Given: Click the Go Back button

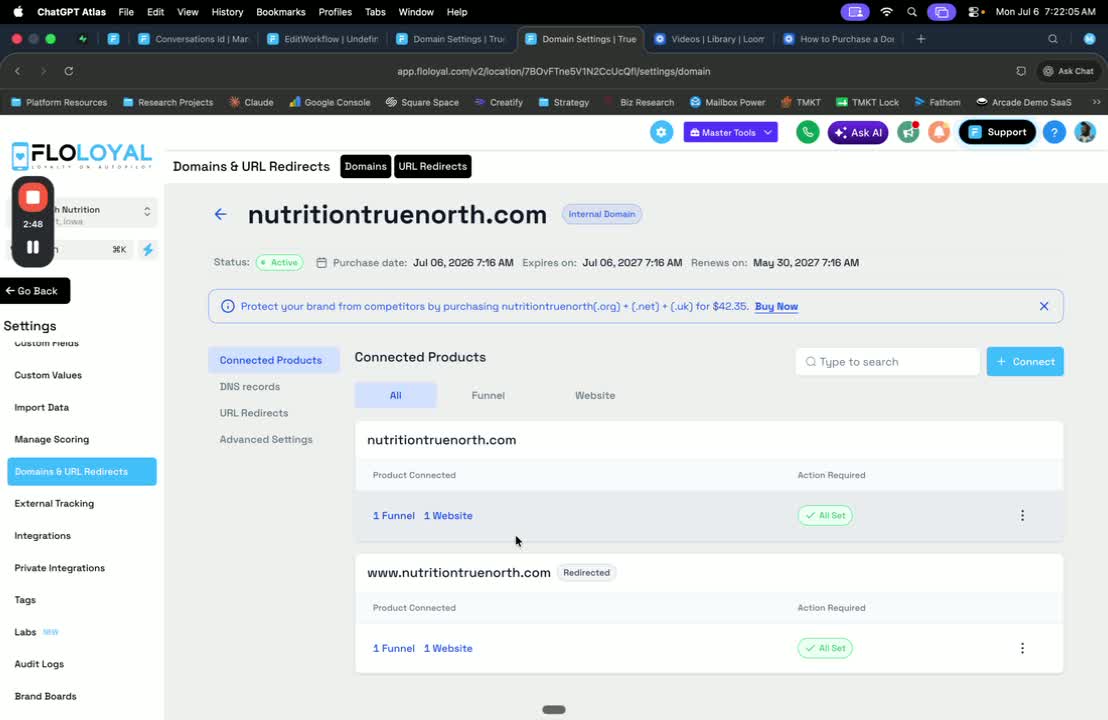Looking at the screenshot, I should tap(33, 290).
